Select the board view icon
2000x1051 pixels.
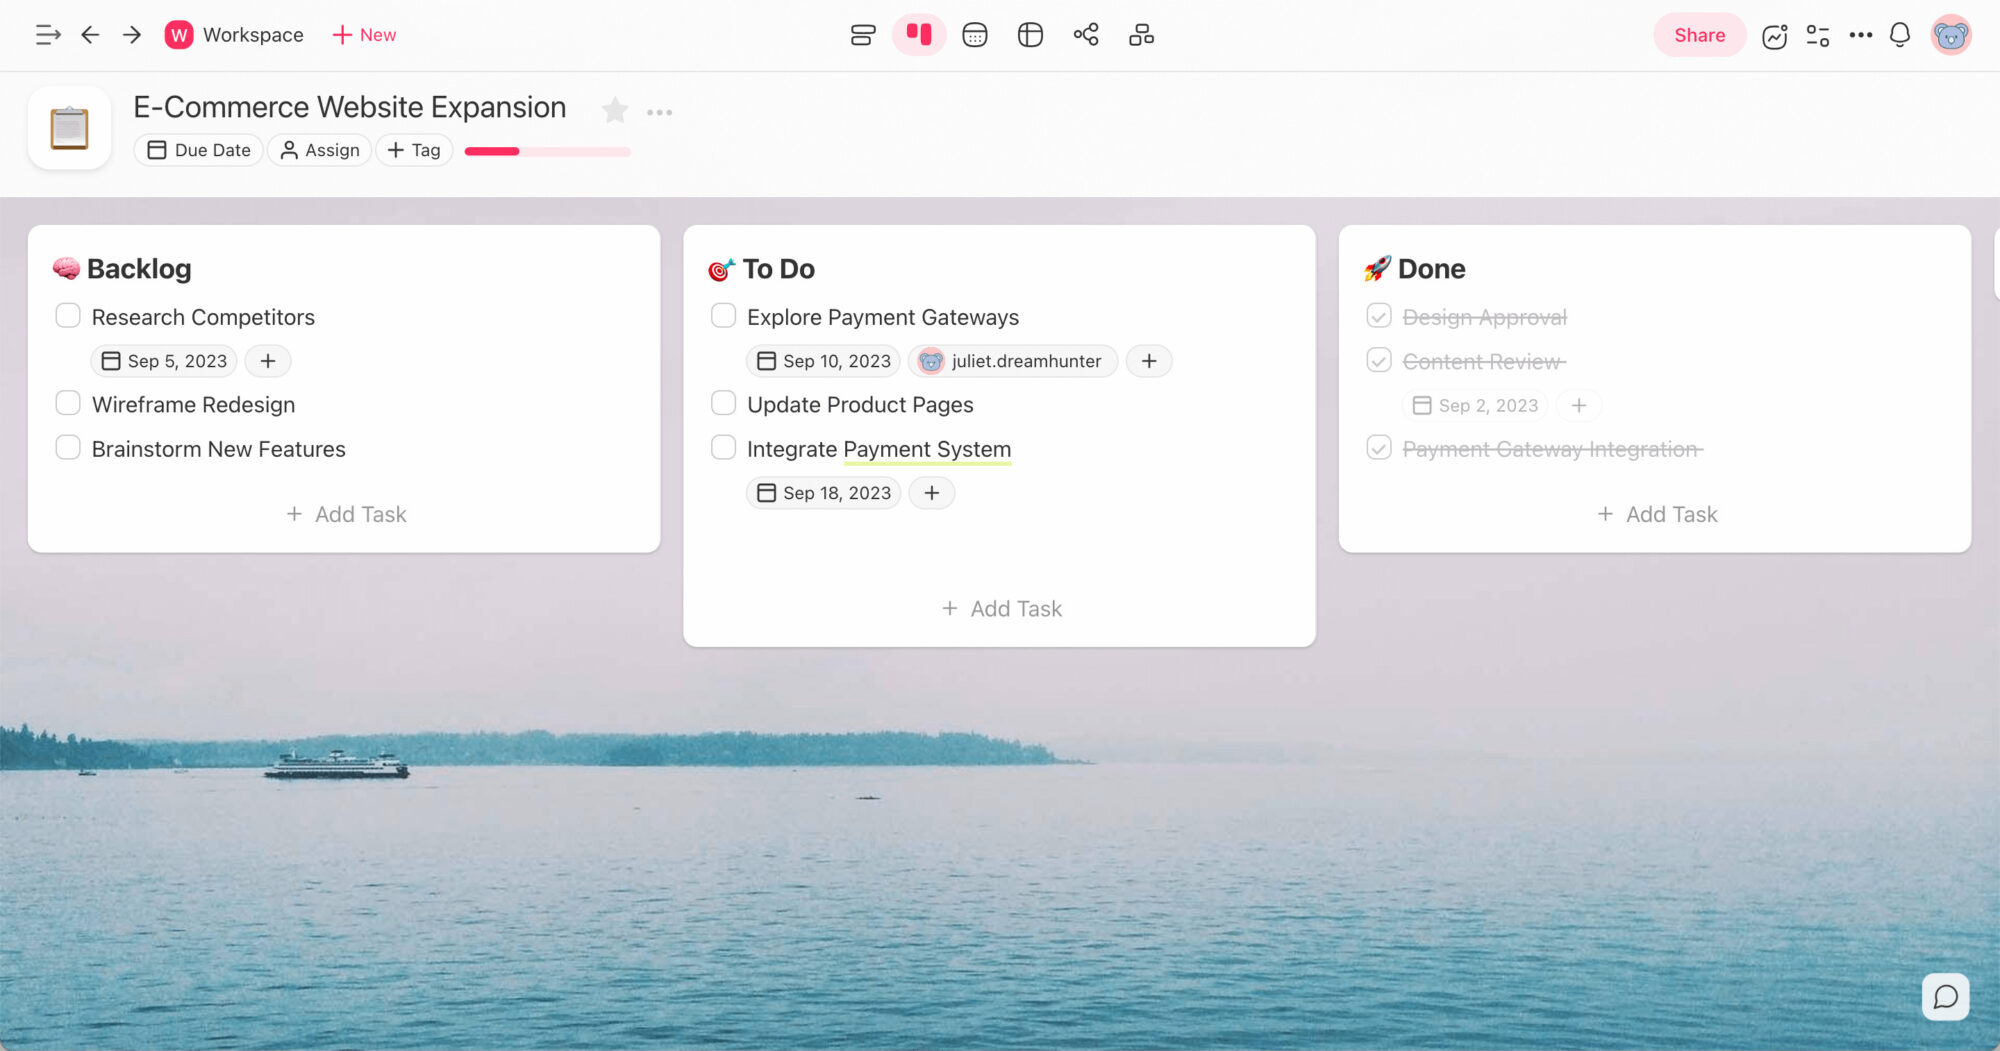(919, 35)
